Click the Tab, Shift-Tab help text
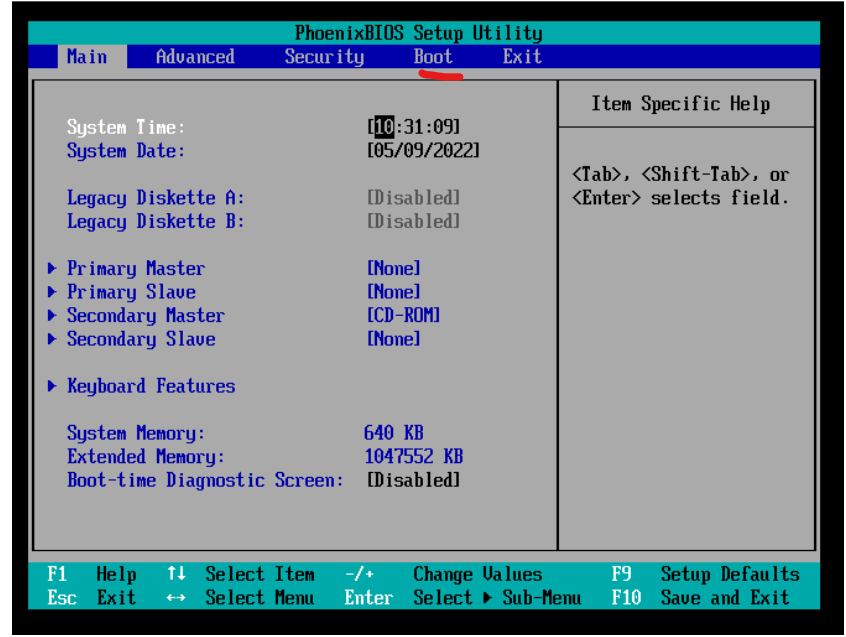The height and width of the screenshot is (637, 846). 680,186
